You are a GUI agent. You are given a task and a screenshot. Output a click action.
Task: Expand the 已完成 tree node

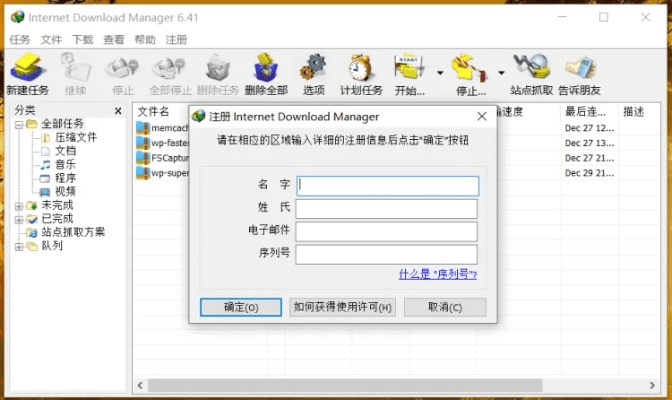coord(18,220)
